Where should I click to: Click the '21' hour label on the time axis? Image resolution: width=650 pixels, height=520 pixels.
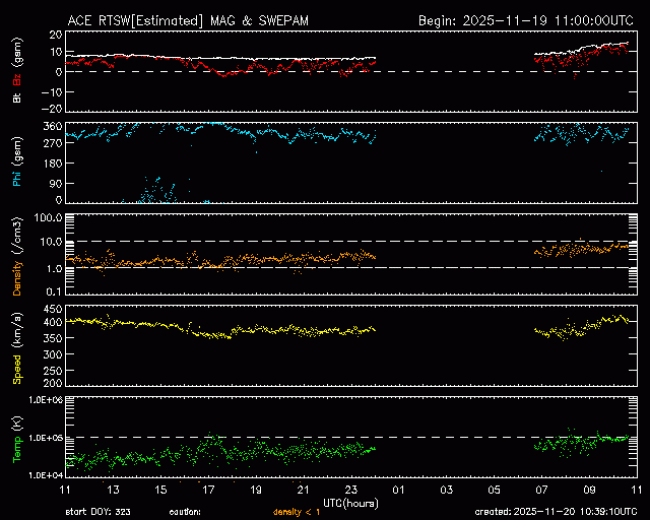tap(303, 490)
